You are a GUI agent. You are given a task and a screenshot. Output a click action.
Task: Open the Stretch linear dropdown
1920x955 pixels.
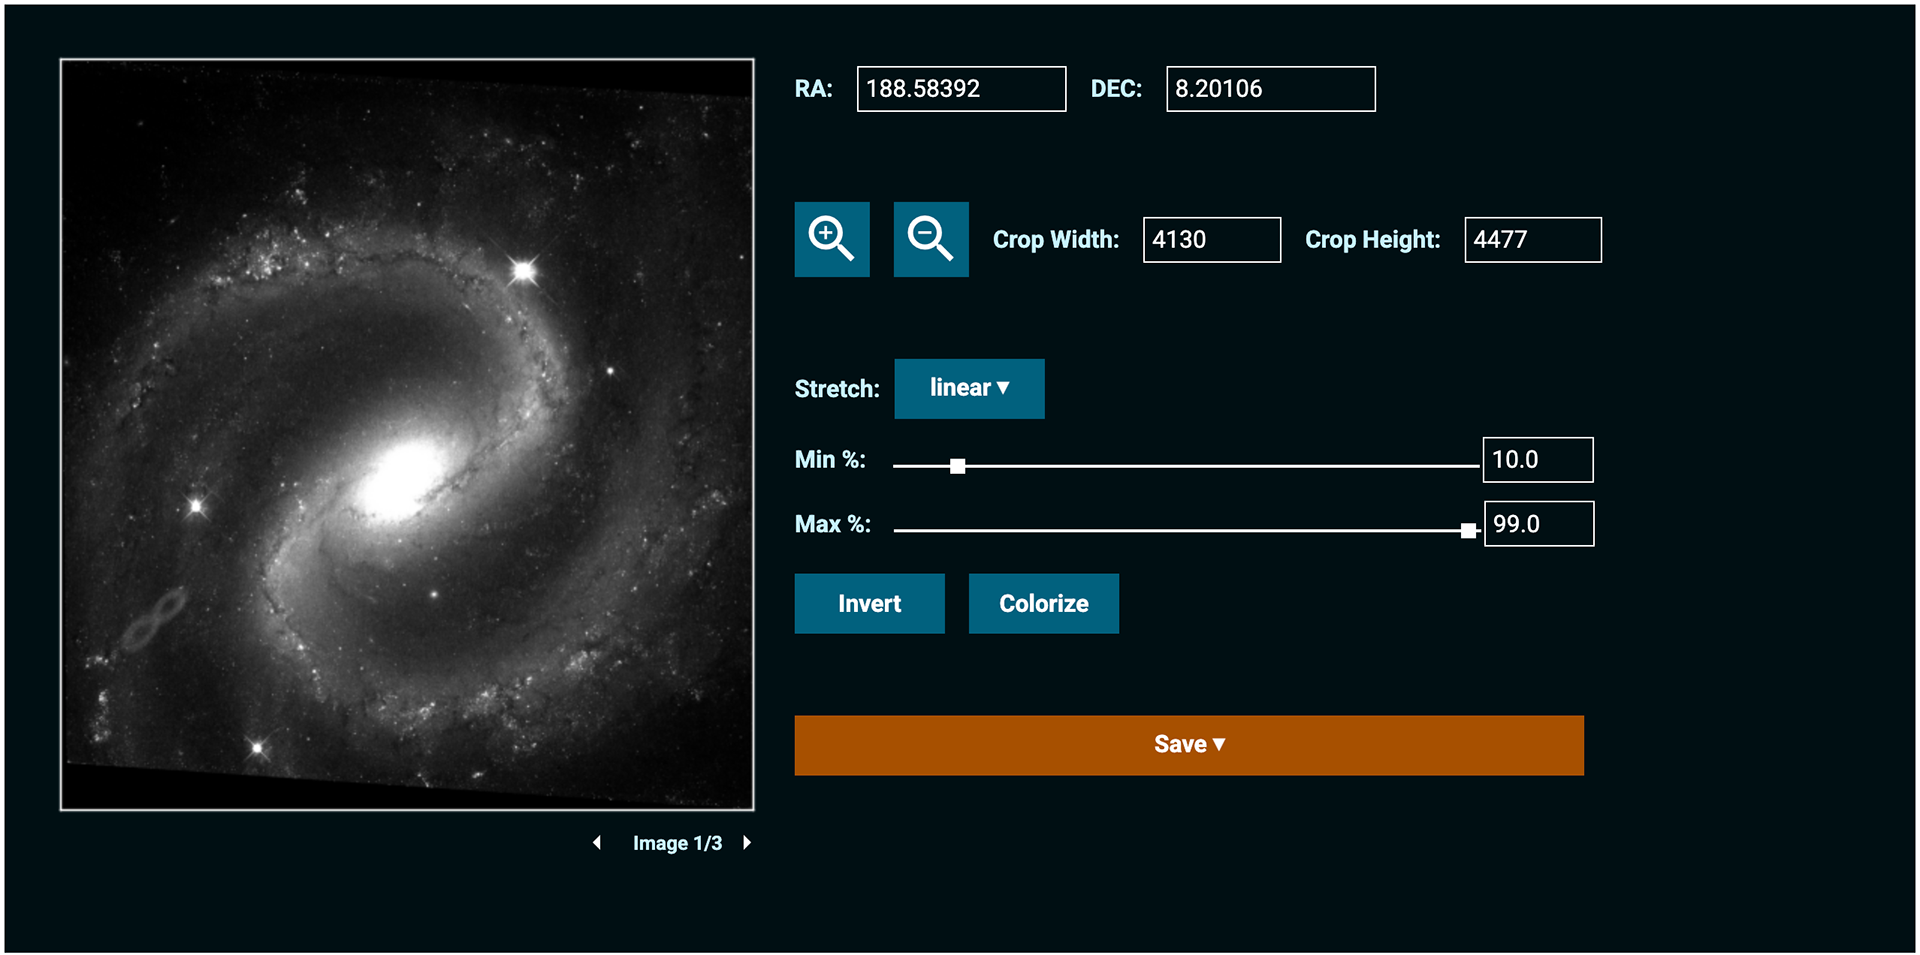click(969, 388)
